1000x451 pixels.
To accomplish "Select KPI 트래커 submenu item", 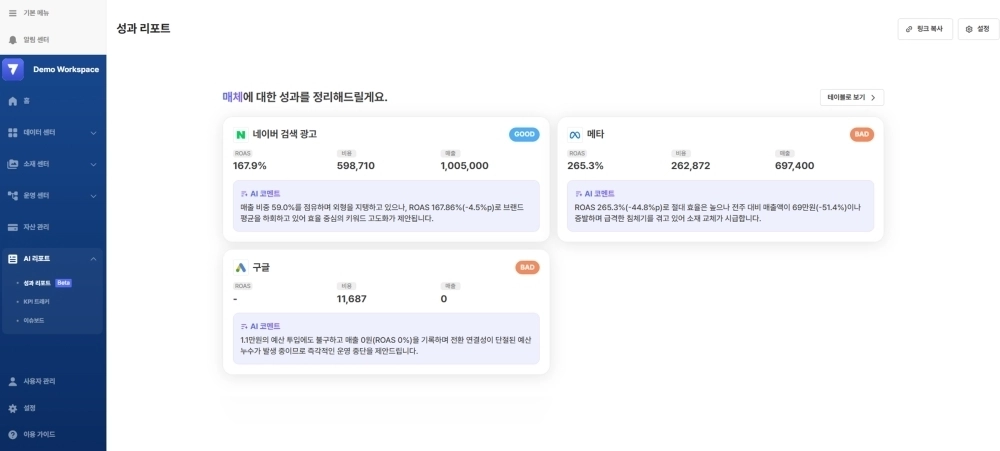I will [36, 301].
